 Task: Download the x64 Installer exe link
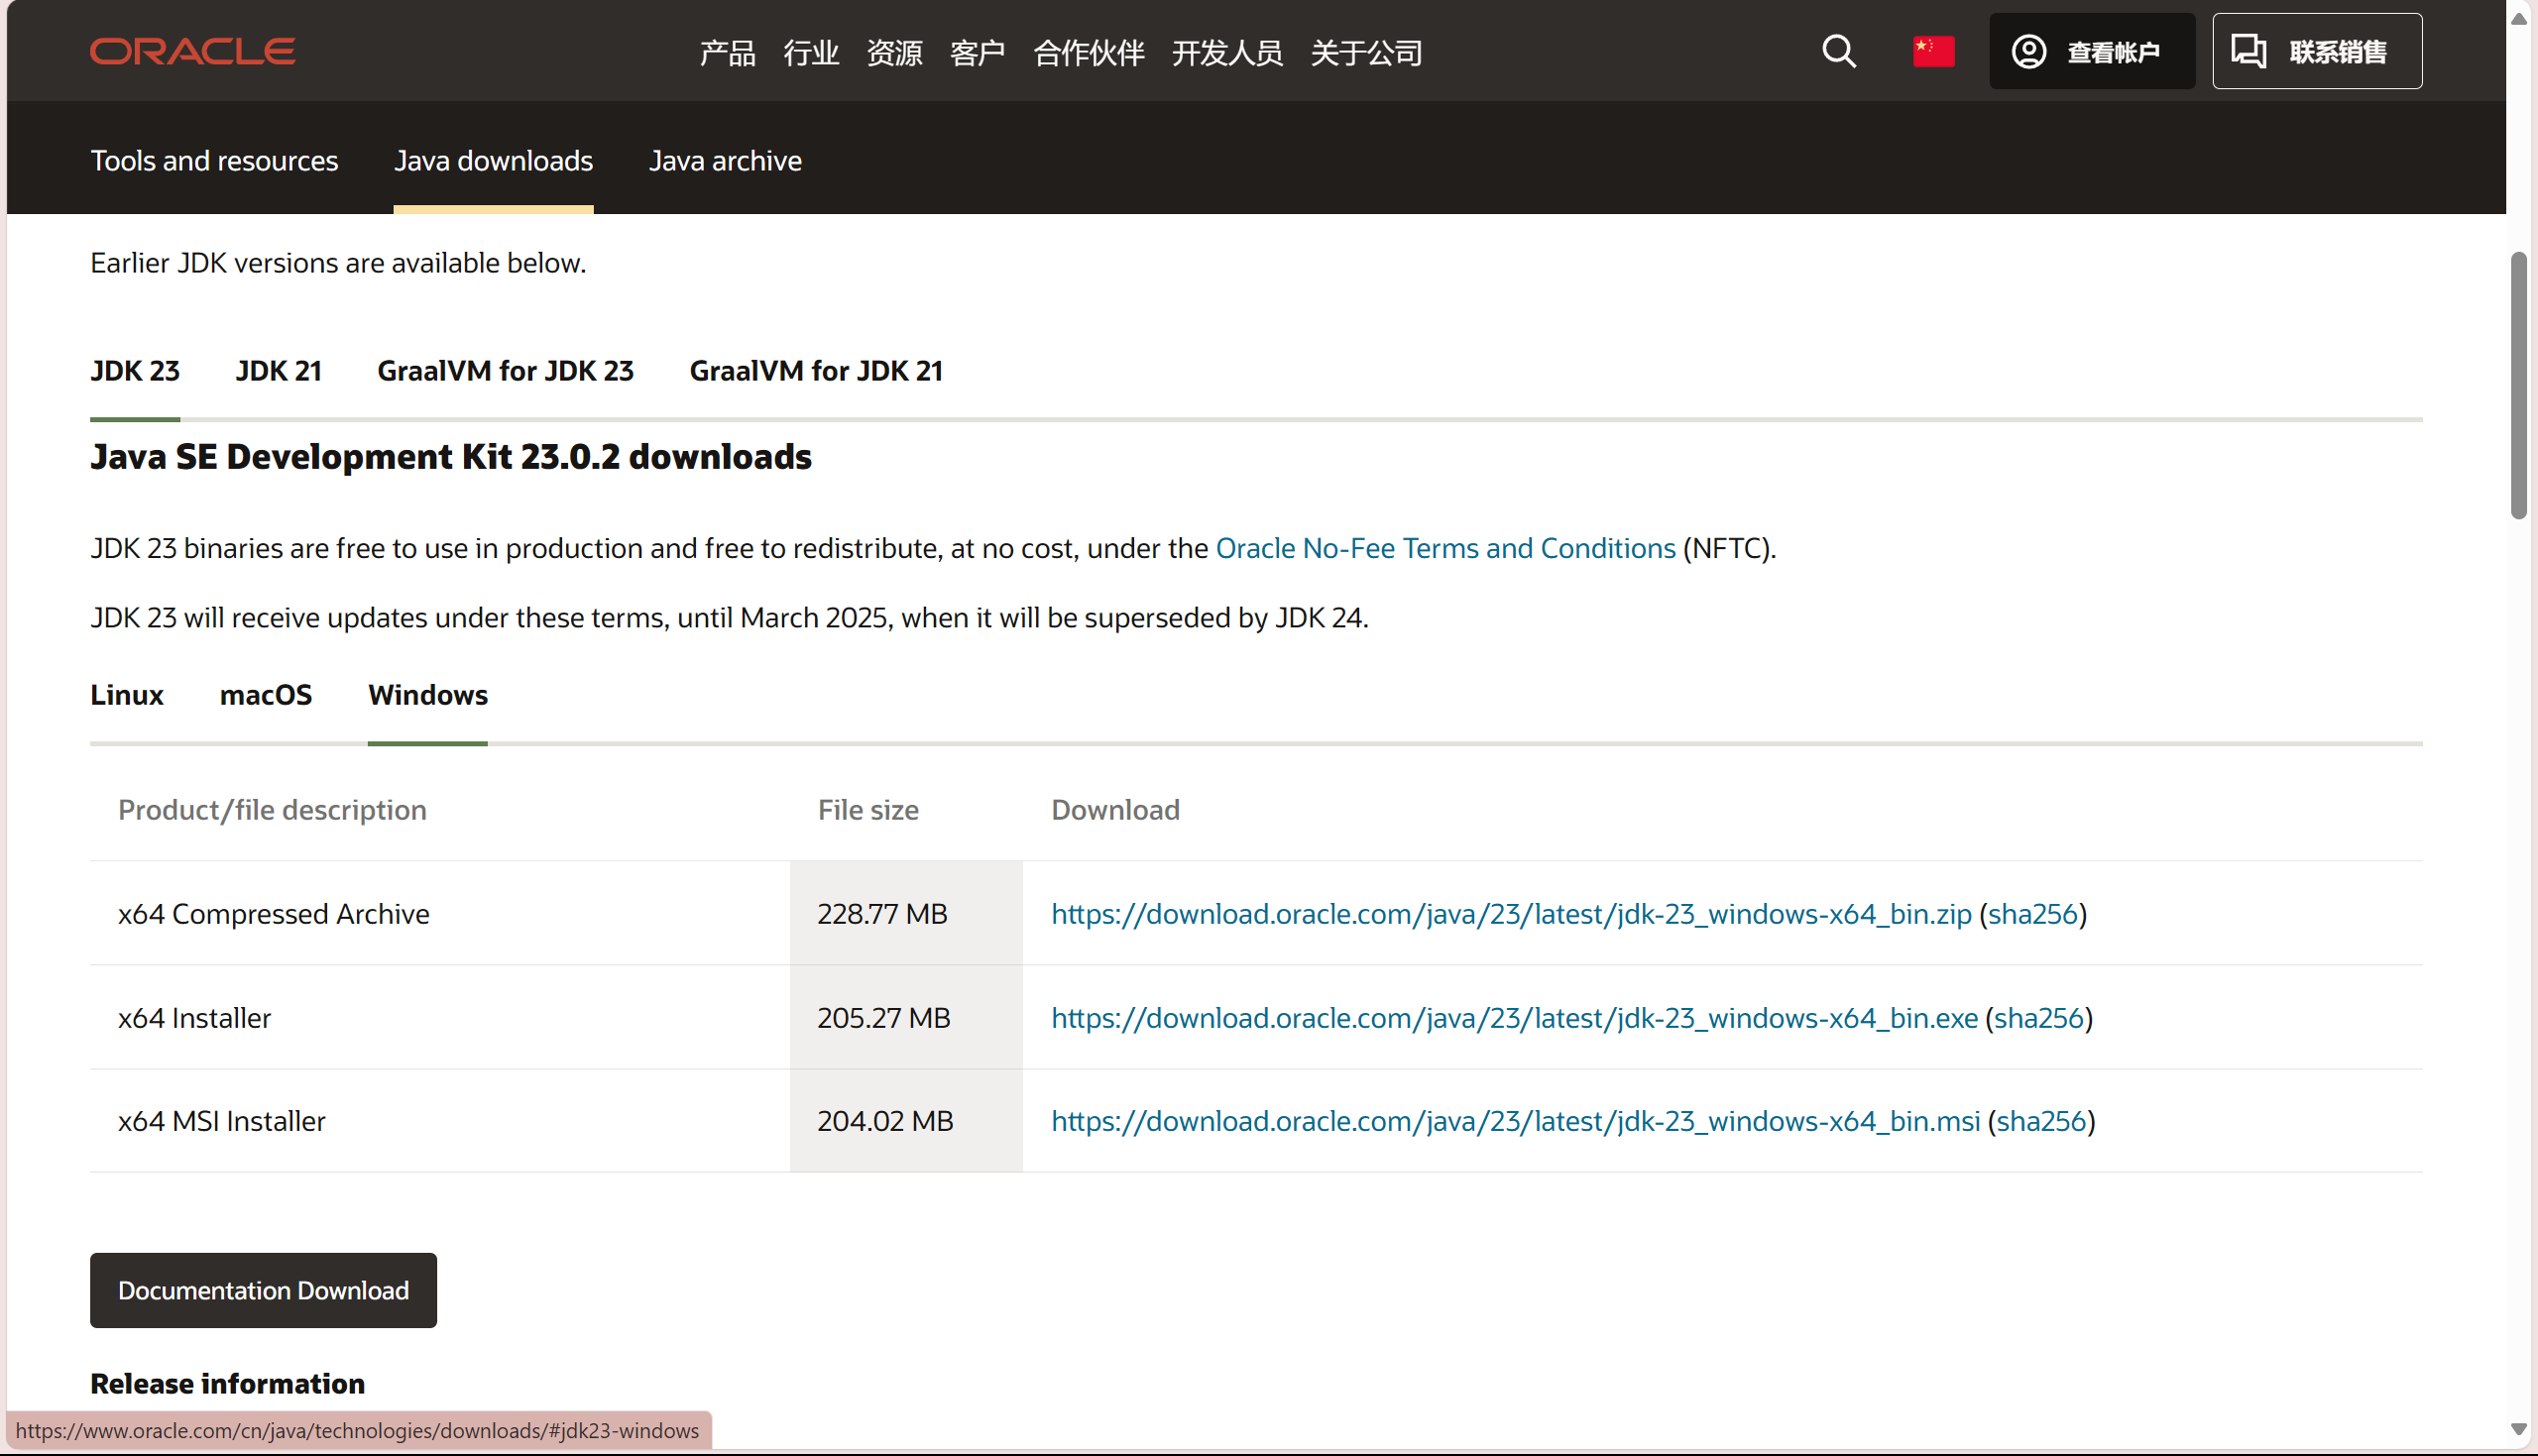1513,1018
